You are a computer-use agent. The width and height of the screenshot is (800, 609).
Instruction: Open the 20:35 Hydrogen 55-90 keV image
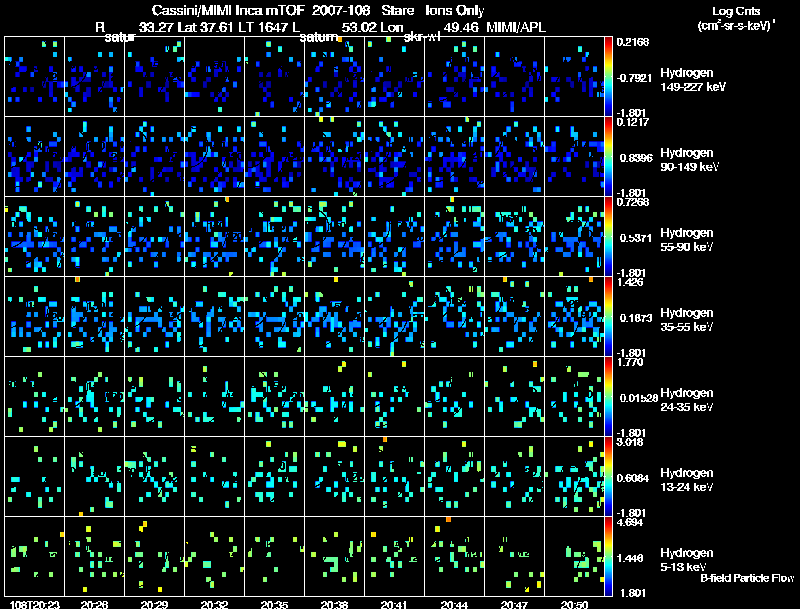click(274, 237)
